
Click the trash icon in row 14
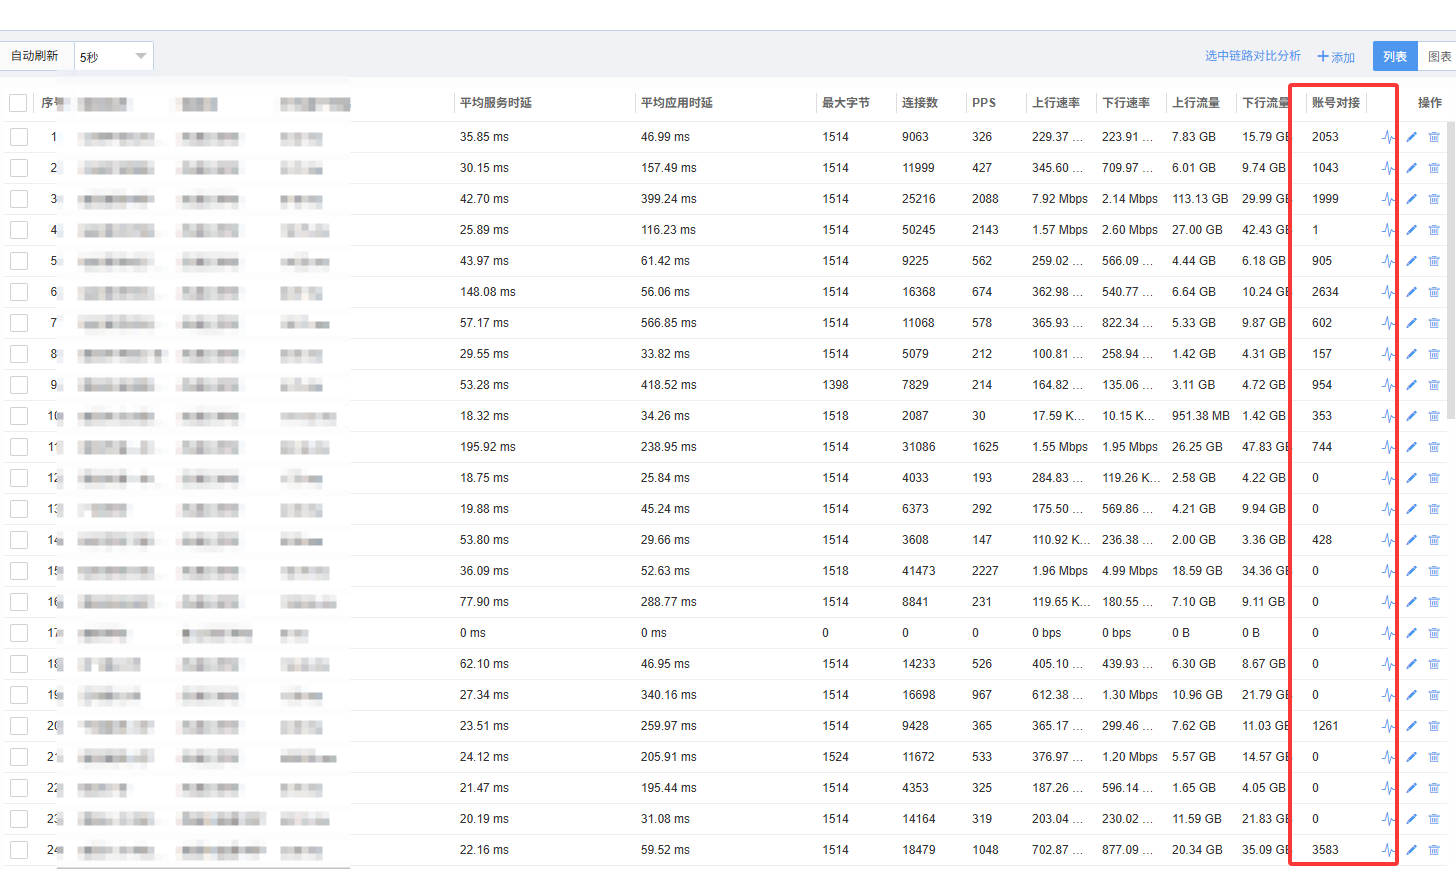(x=1434, y=540)
